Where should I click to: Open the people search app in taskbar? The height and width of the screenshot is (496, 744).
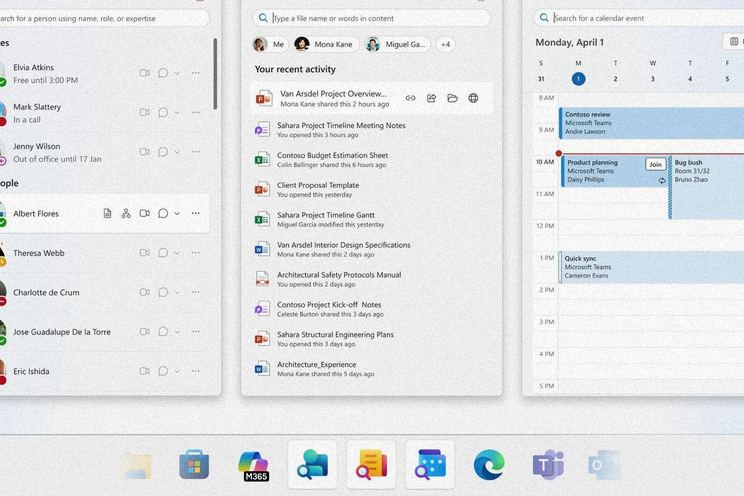(312, 465)
